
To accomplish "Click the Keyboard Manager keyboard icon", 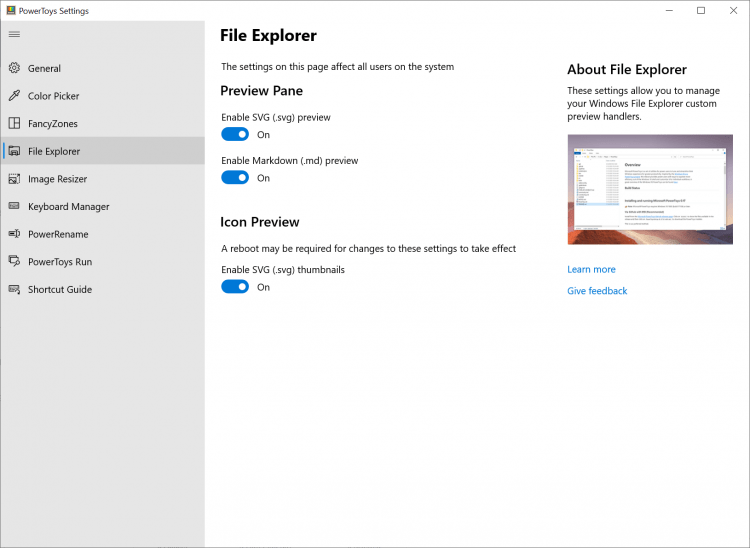I will (14, 207).
